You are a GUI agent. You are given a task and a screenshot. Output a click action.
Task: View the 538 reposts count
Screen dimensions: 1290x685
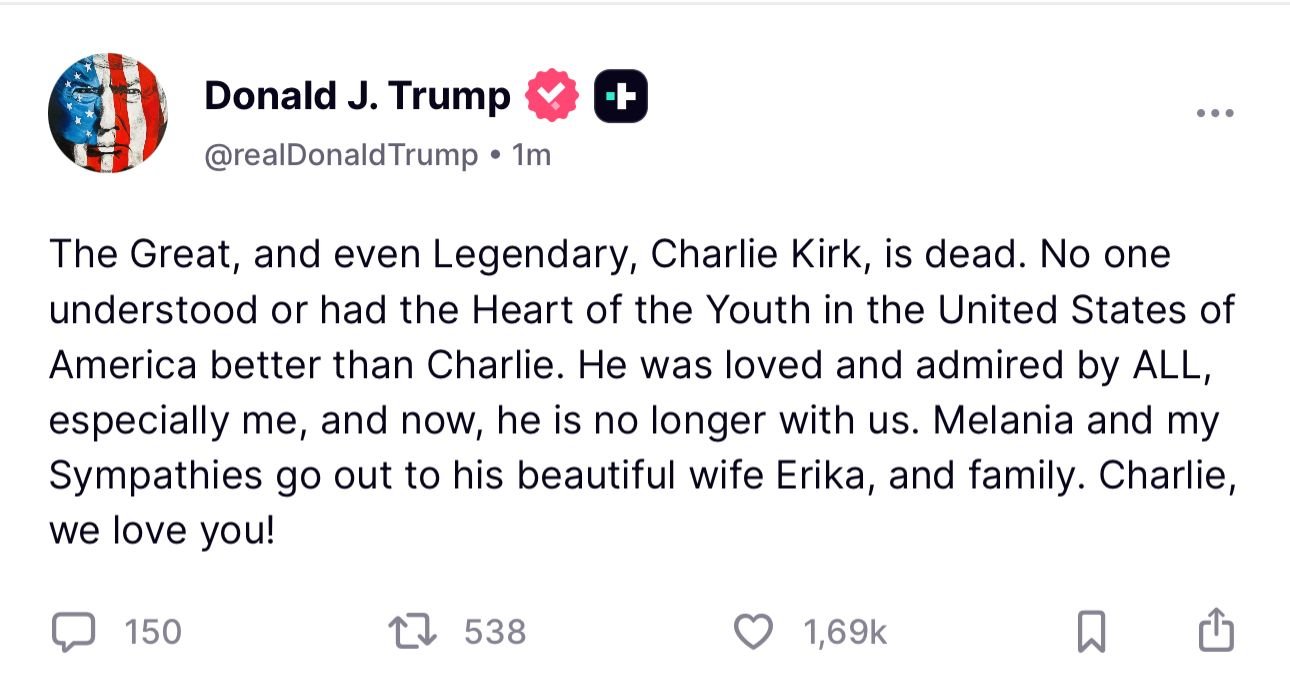[495, 632]
